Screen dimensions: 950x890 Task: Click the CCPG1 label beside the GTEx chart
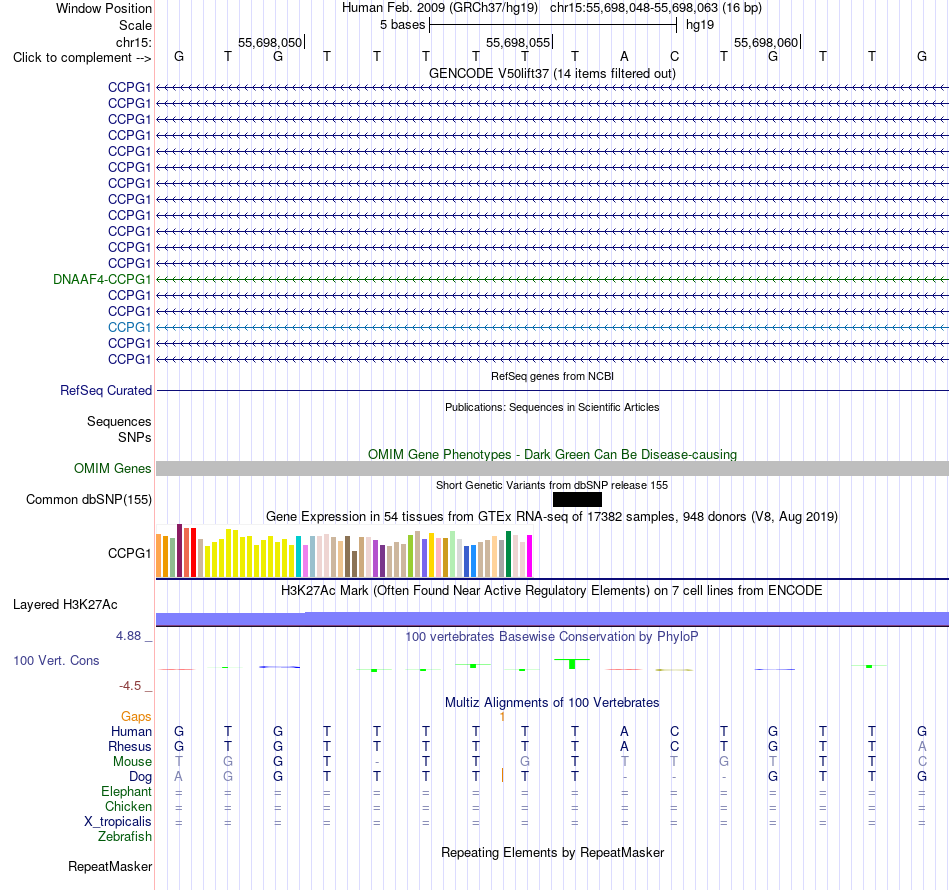click(129, 553)
